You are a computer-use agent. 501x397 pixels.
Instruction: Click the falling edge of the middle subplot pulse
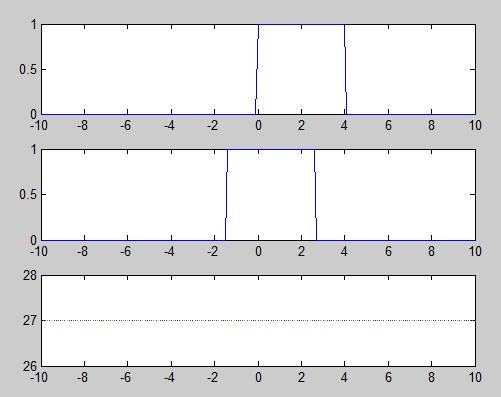[x=315, y=195]
